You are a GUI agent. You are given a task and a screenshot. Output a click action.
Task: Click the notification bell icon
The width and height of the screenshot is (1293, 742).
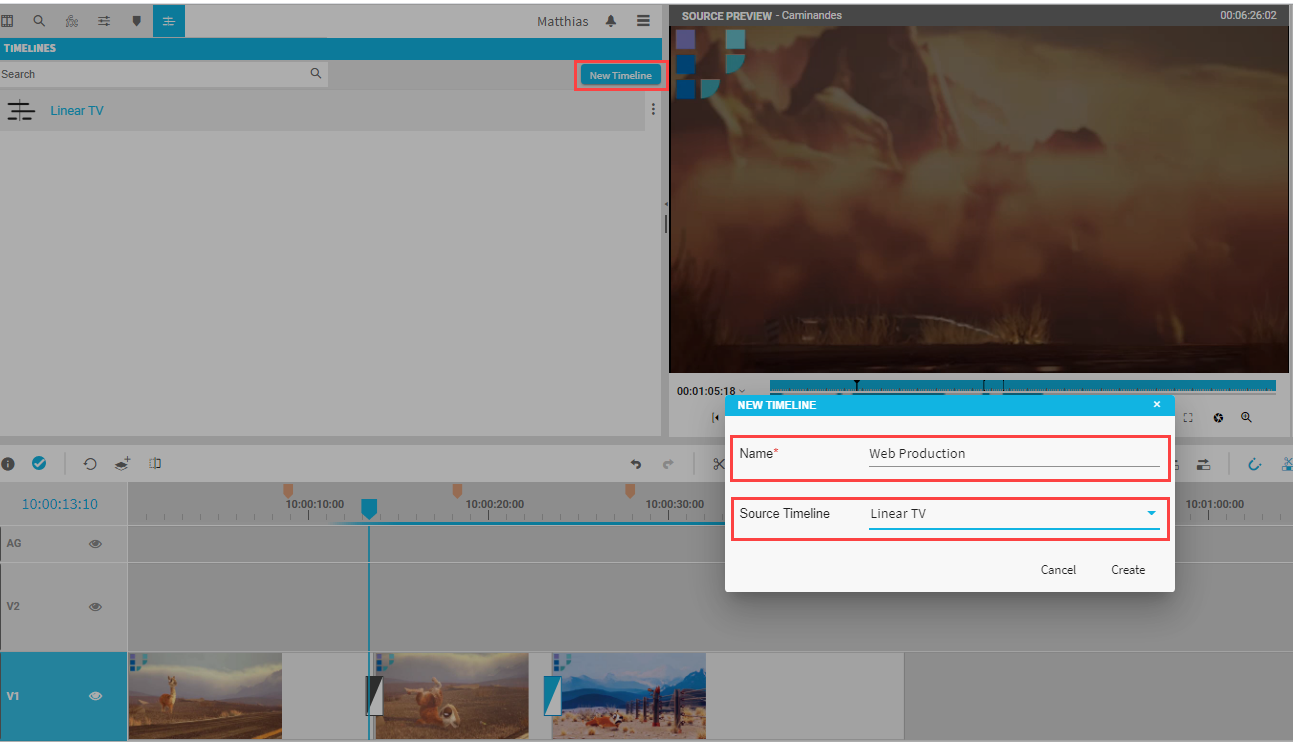[611, 21]
